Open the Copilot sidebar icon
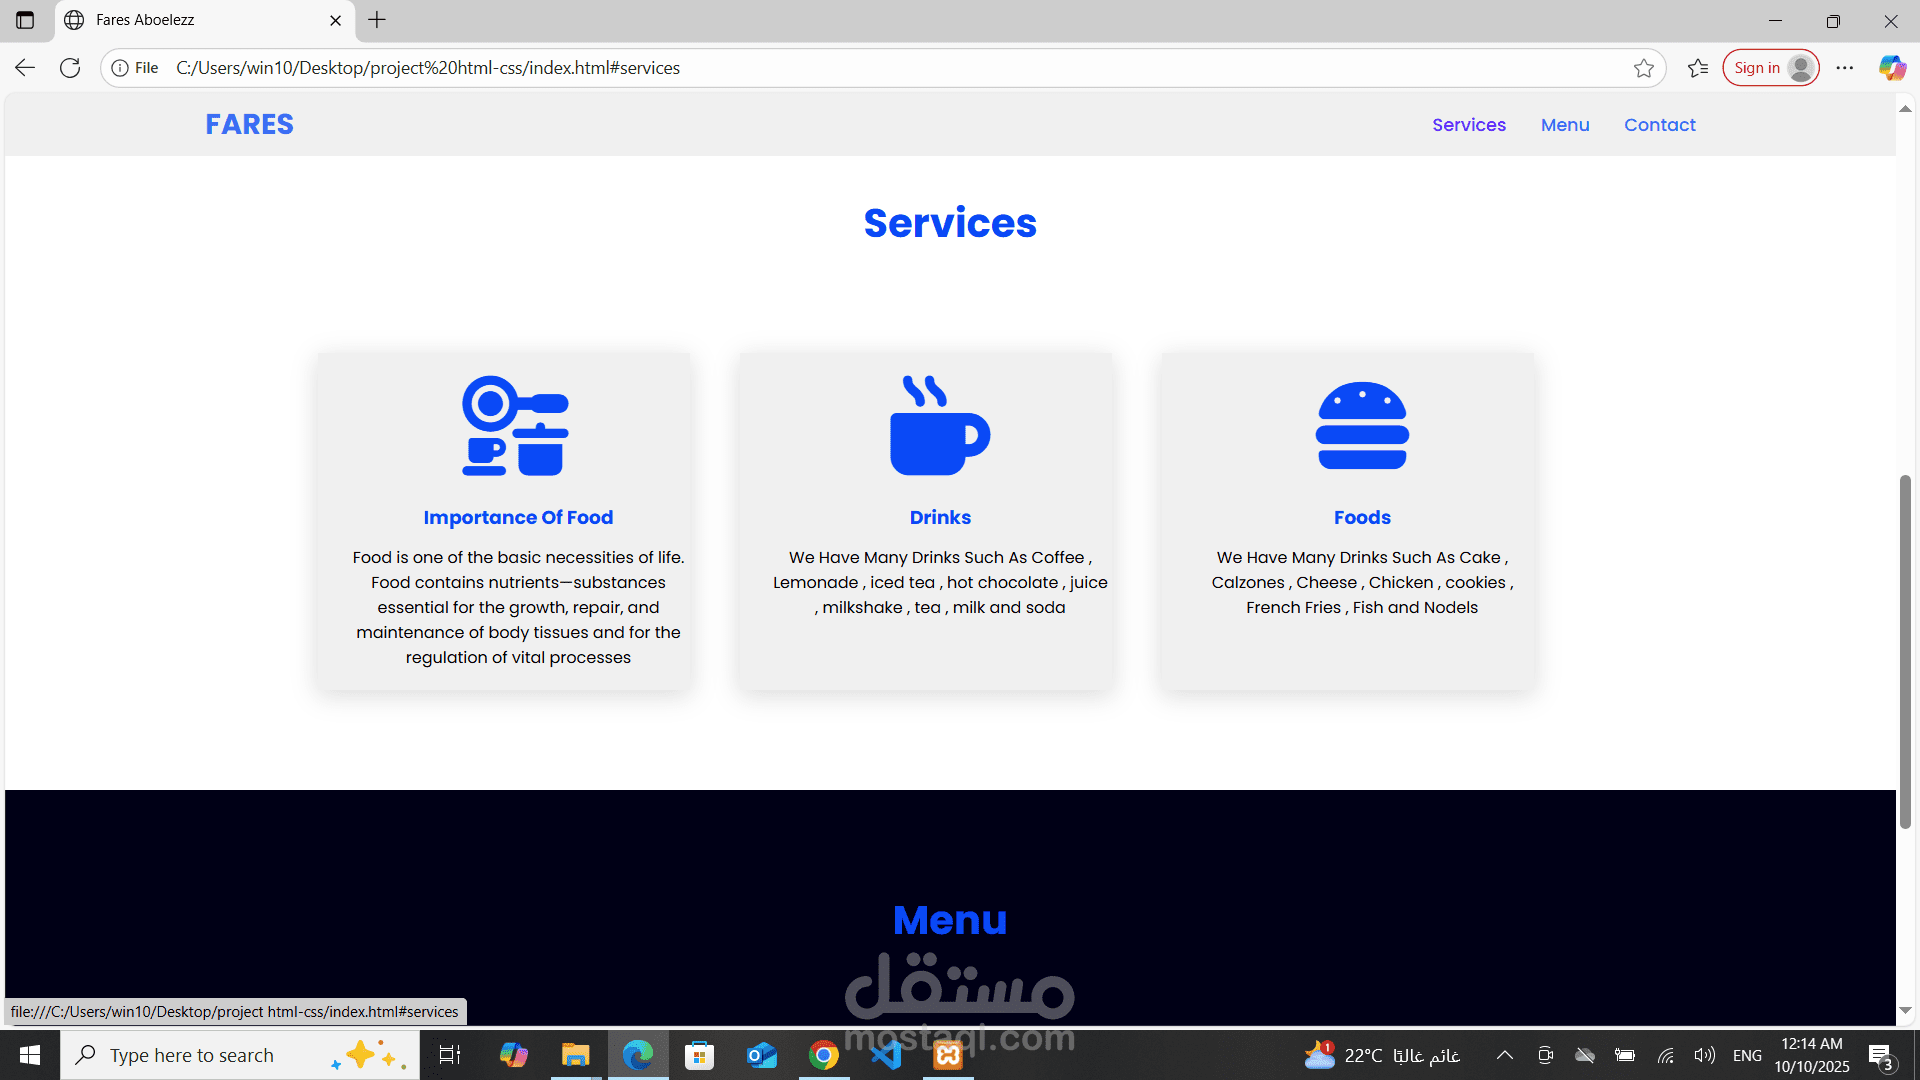Screen dimensions: 1920x1080 pos(1891,68)
